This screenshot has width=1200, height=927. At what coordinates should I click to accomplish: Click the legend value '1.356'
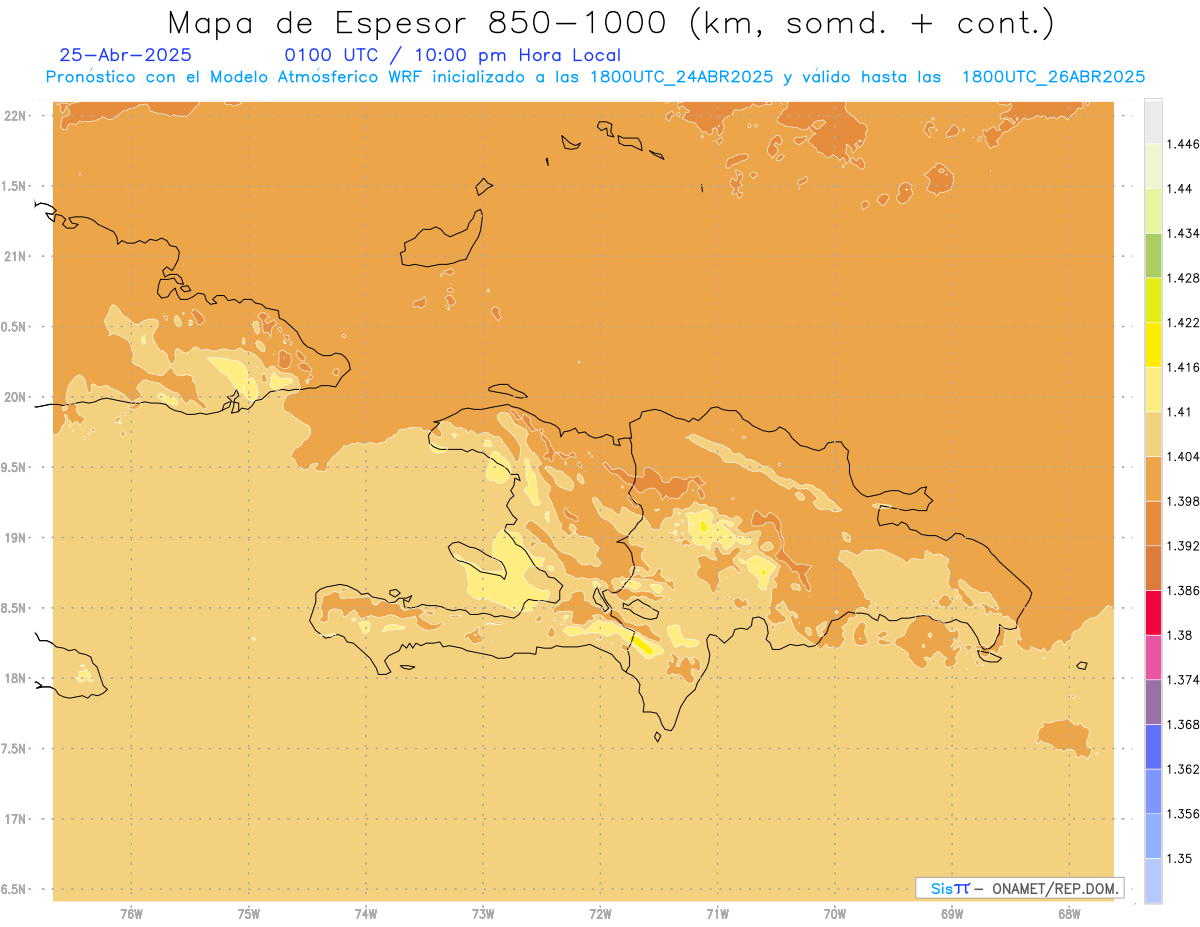tap(1182, 814)
